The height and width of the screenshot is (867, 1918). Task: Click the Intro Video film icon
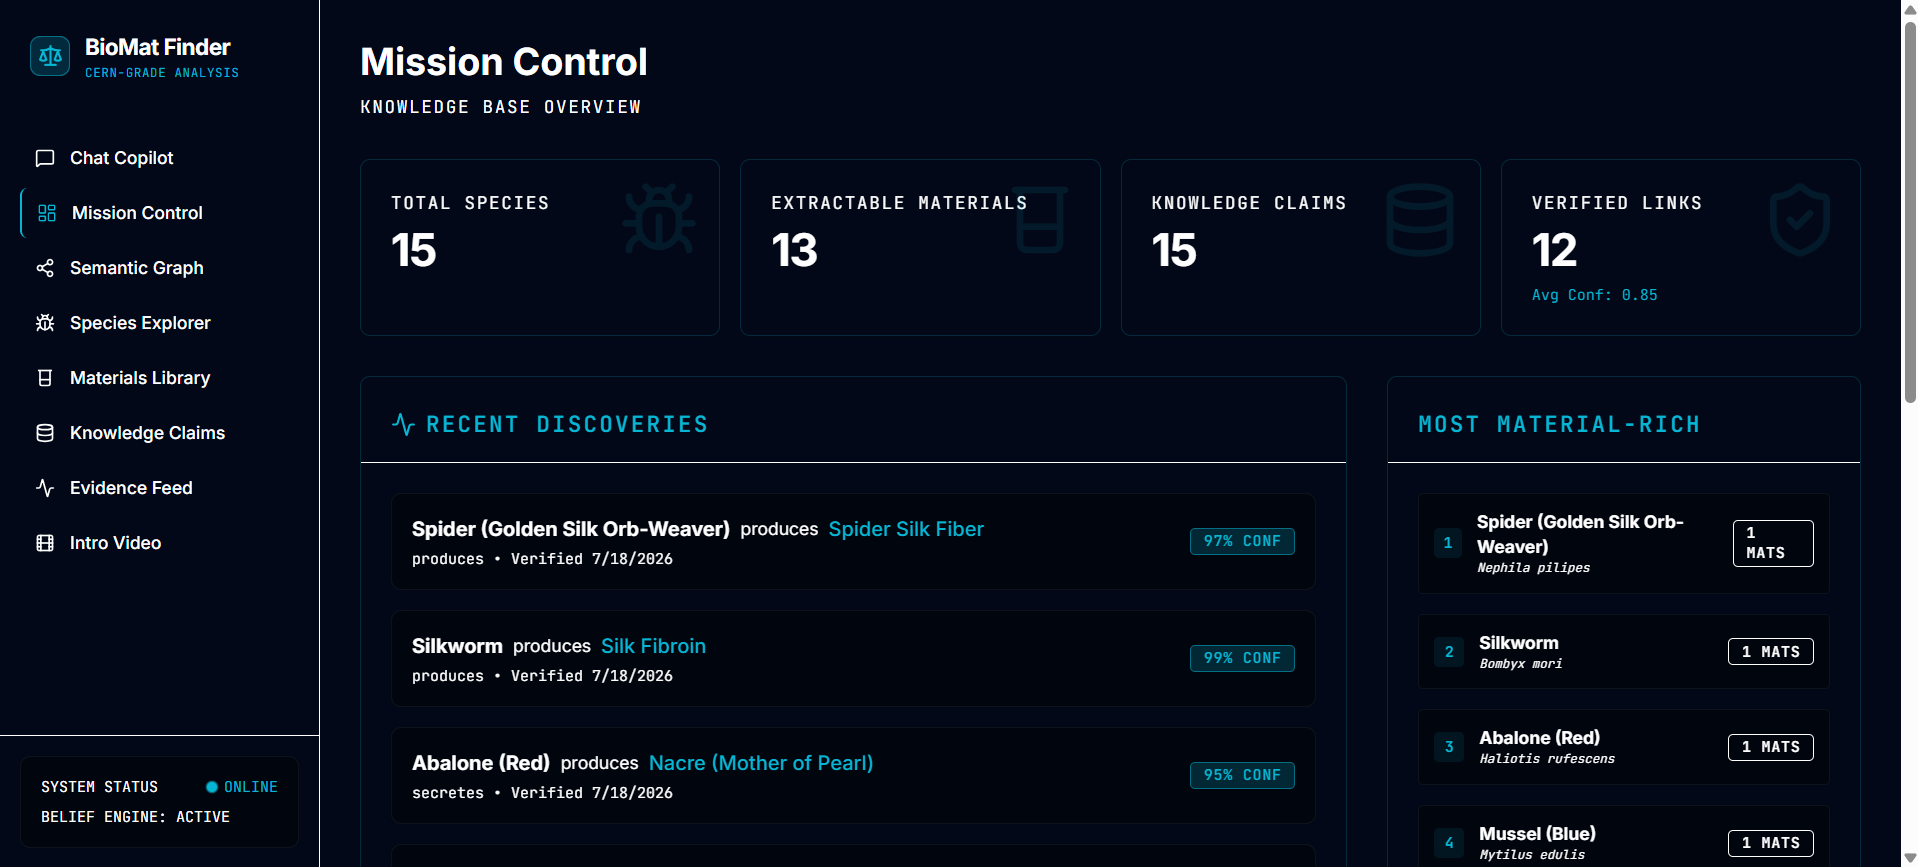(x=45, y=543)
